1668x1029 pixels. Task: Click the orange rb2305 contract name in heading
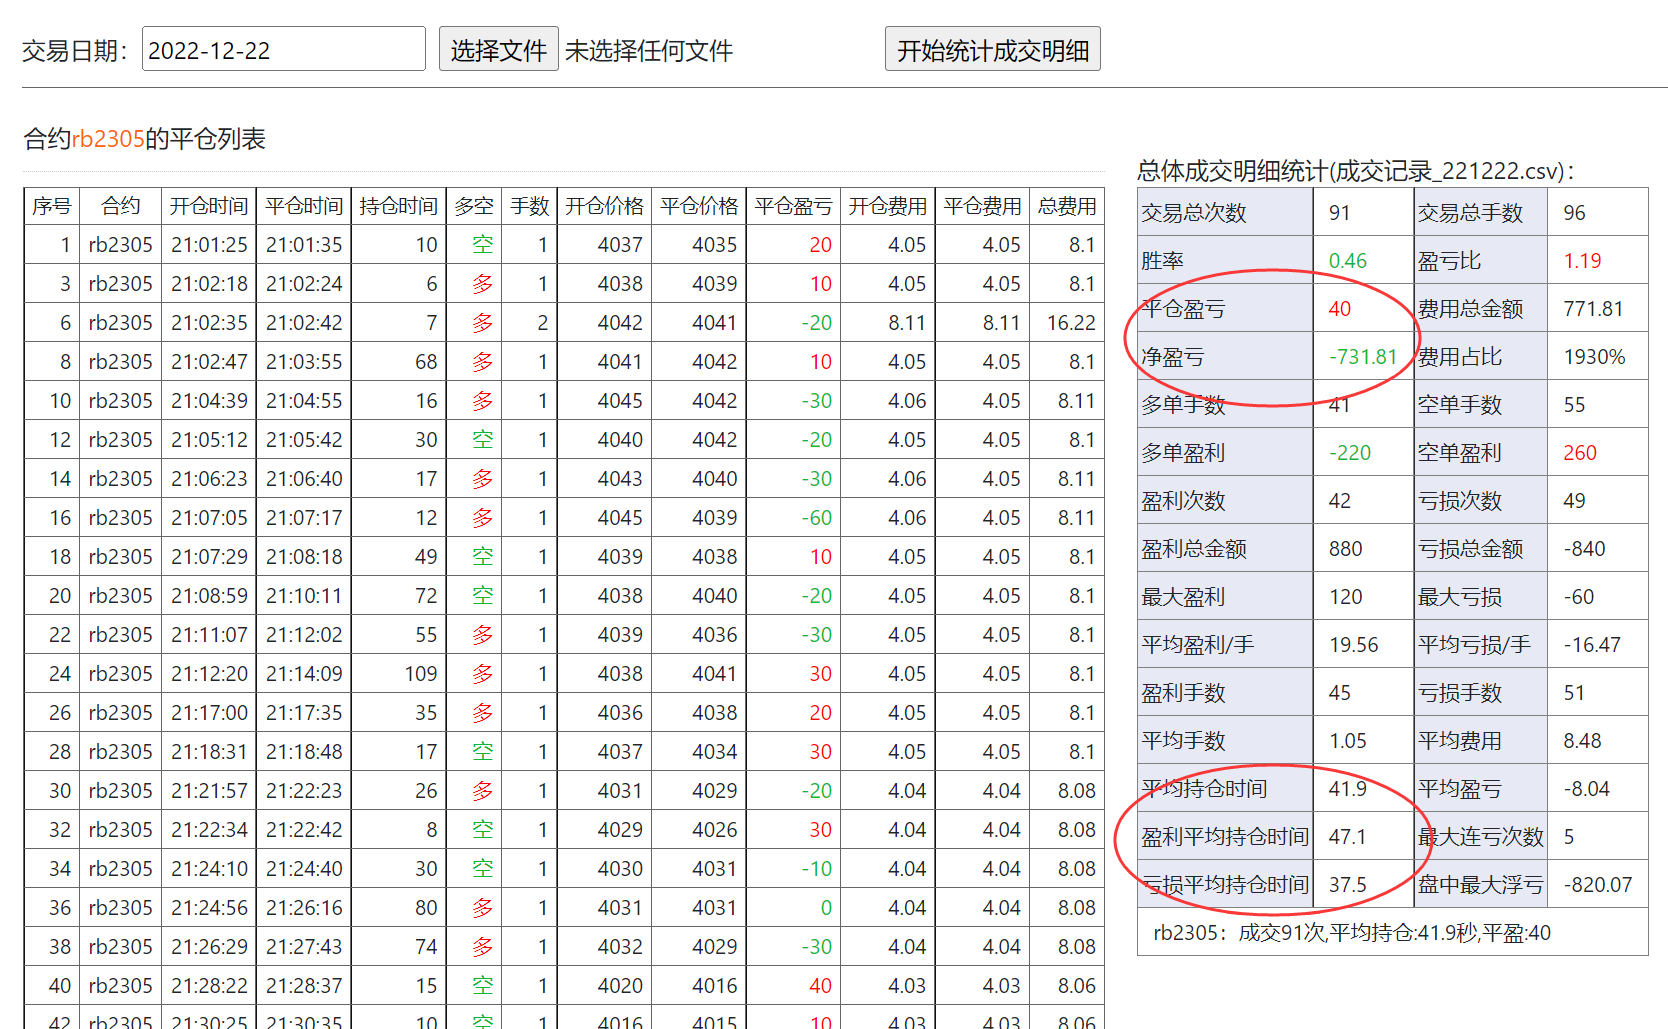pos(108,139)
